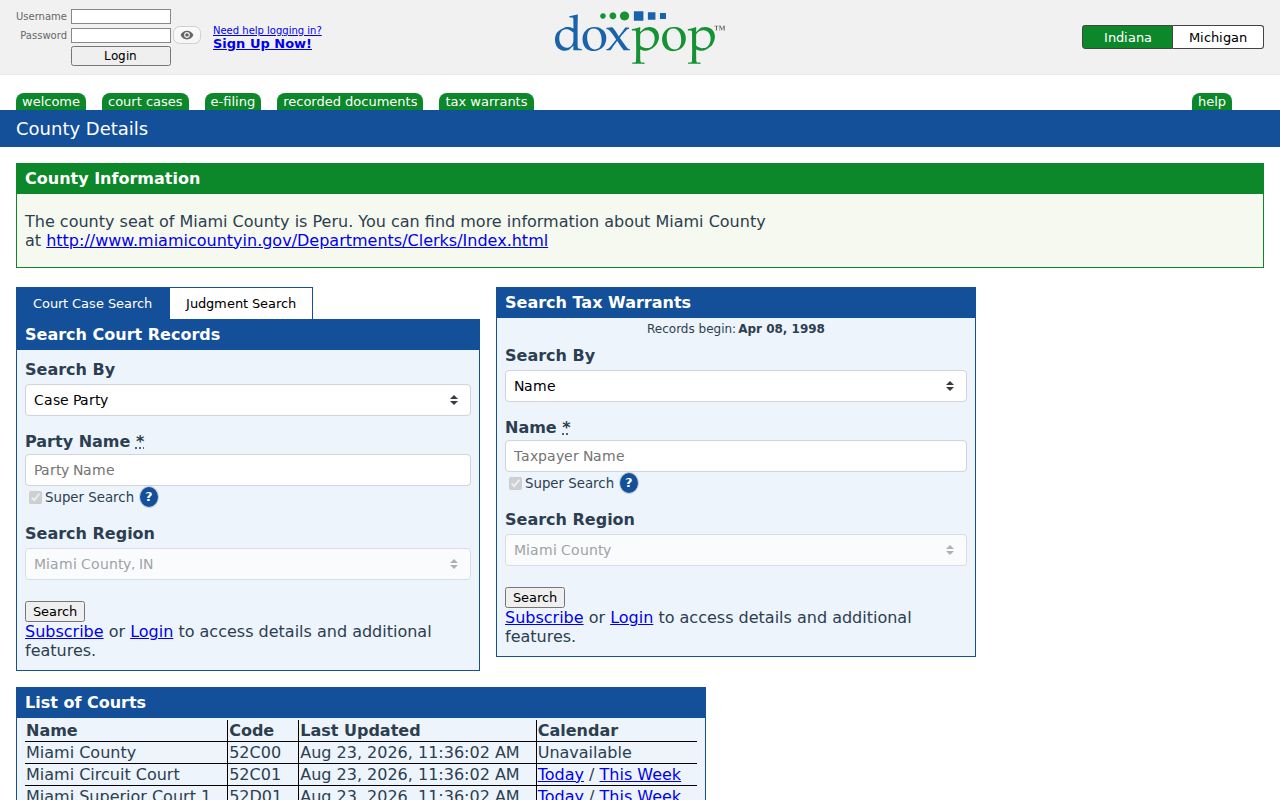Open the Name Search By dropdown

[736, 386]
